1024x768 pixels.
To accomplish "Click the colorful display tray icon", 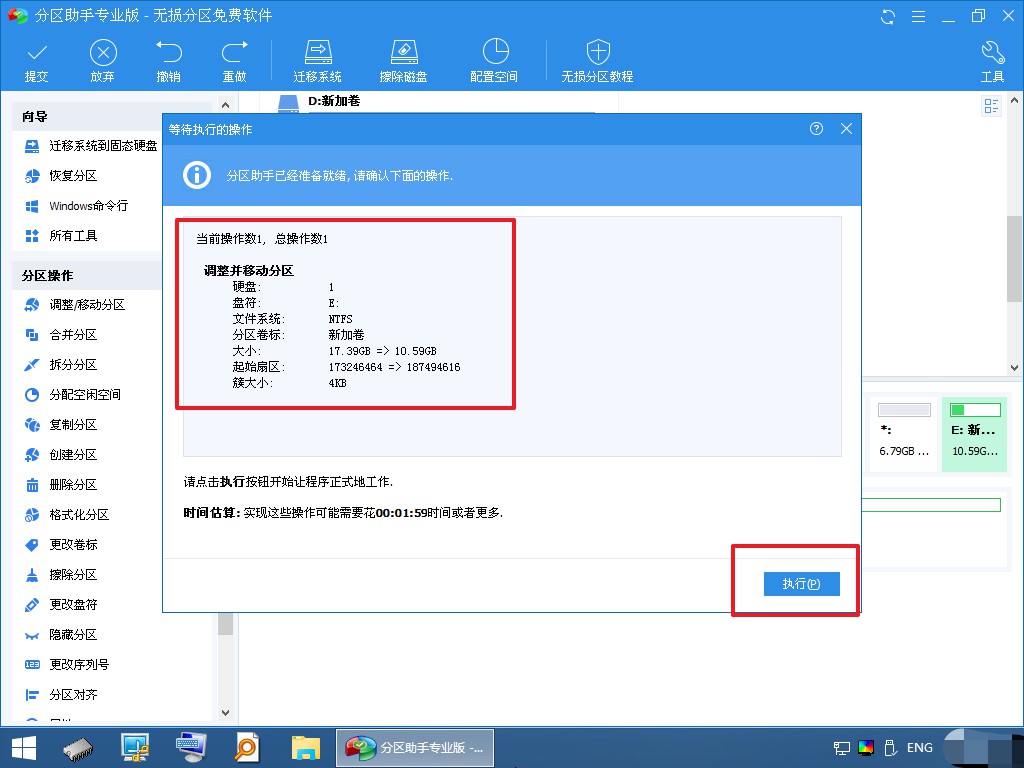I will [866, 748].
